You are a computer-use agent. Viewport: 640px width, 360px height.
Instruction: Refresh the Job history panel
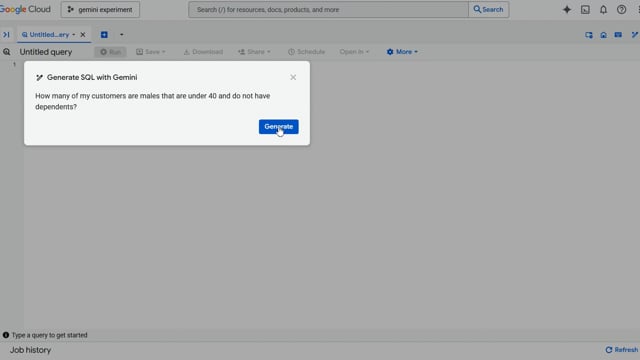621,350
